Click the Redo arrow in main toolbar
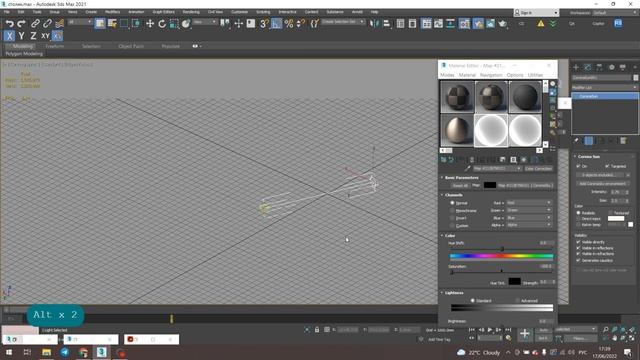The height and width of the screenshot is (360, 640). pyautogui.click(x=21, y=24)
